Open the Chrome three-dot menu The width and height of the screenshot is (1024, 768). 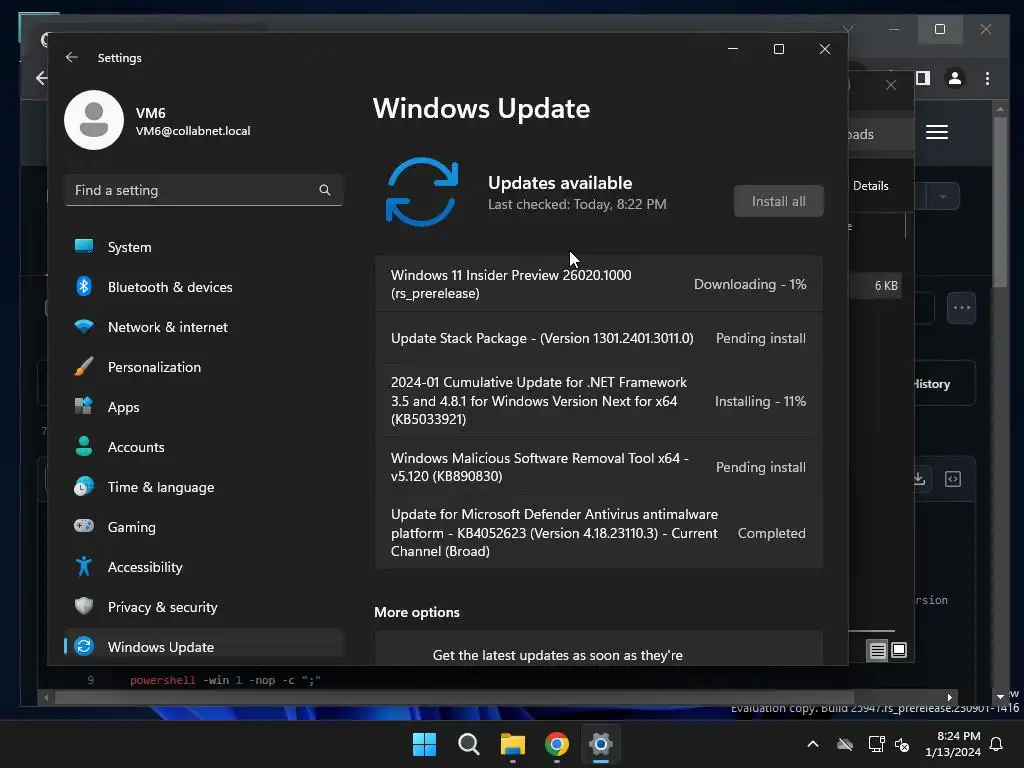click(x=987, y=78)
